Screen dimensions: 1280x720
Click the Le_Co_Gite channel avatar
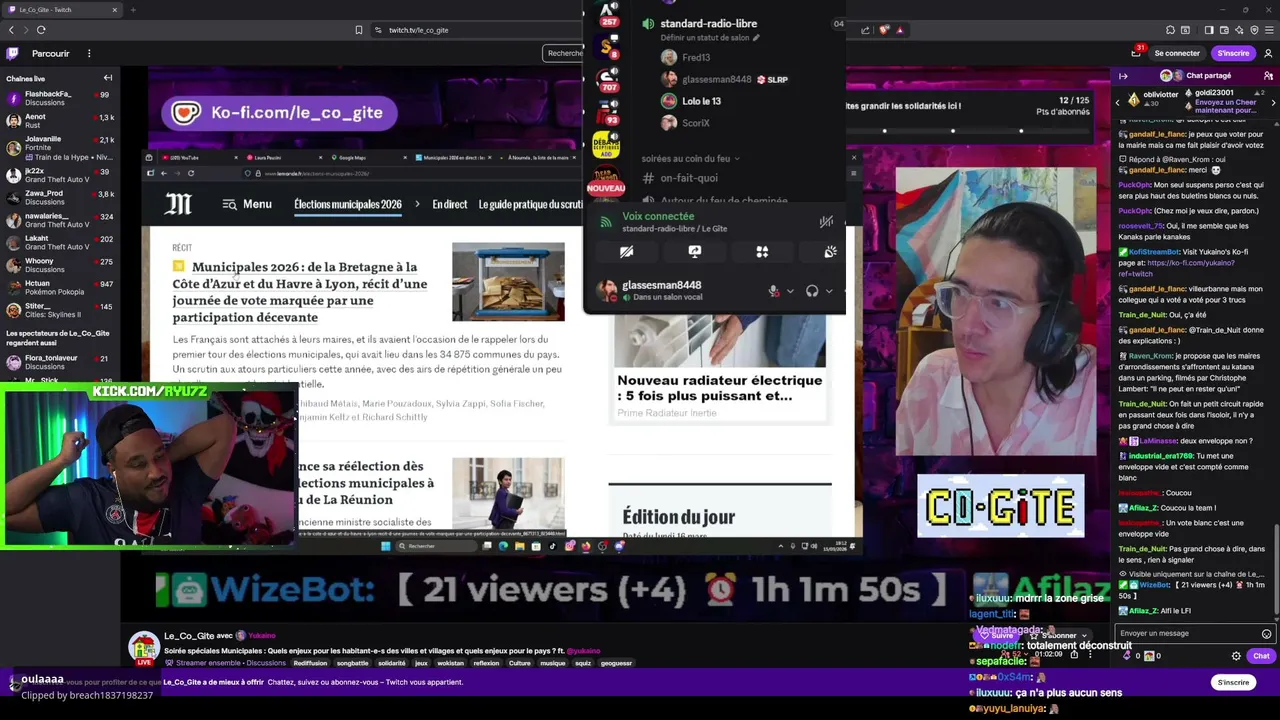143,646
